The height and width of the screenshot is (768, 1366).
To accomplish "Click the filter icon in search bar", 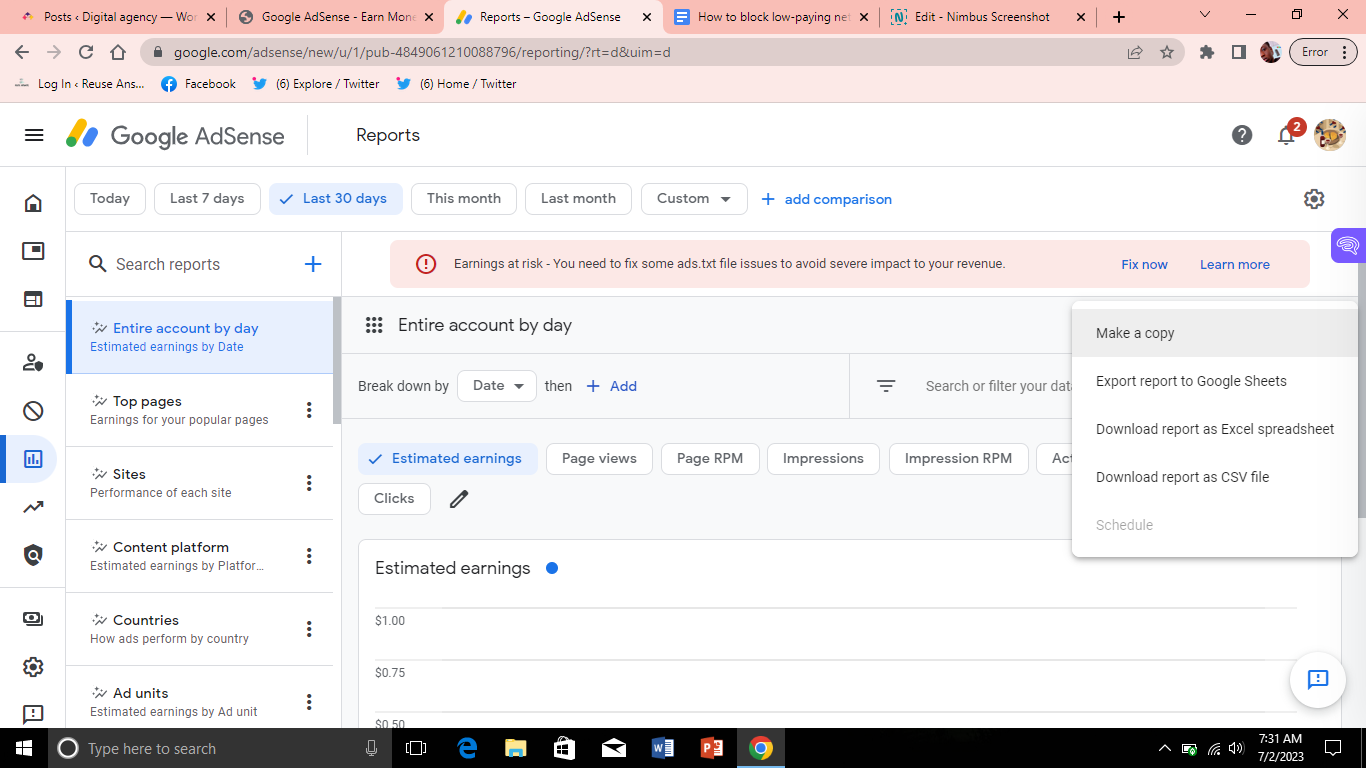I will [x=886, y=386].
